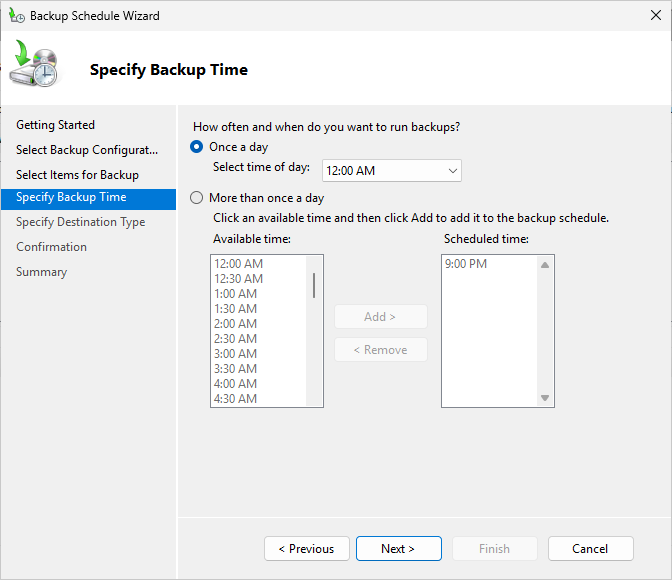Open the Select time of day dropdown
The width and height of the screenshot is (672, 580).
pos(391,171)
